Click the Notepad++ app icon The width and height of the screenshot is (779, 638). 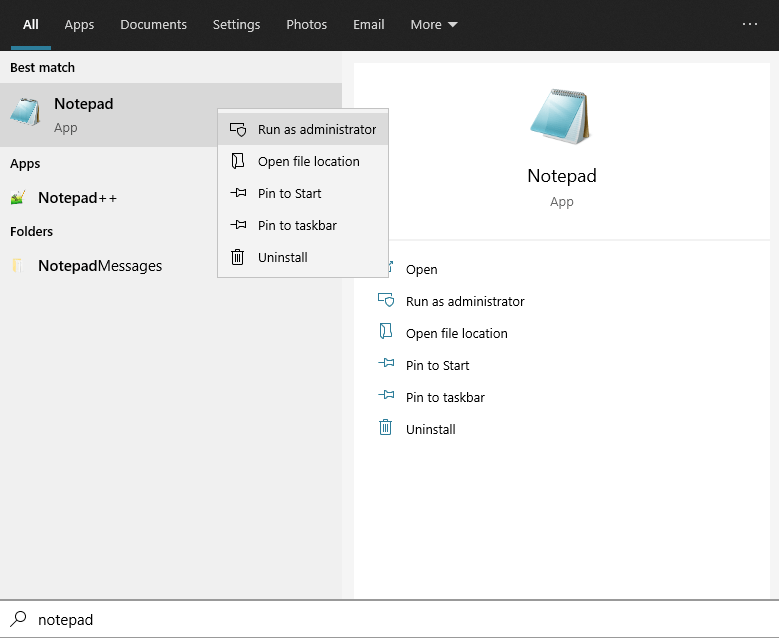18,198
